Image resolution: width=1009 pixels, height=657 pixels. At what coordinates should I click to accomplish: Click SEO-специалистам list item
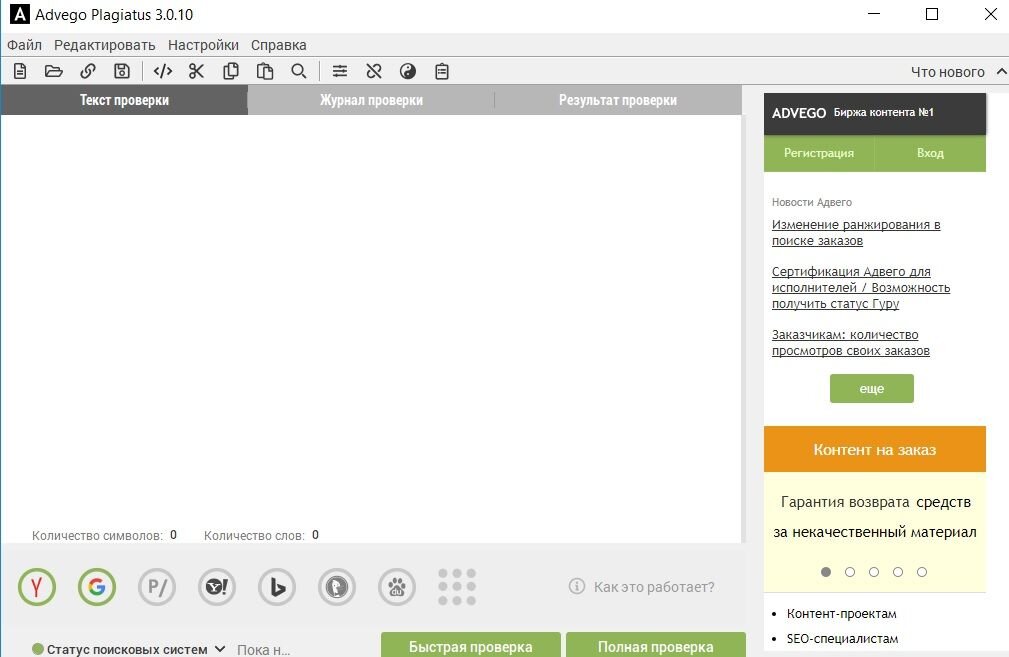pyautogui.click(x=842, y=638)
